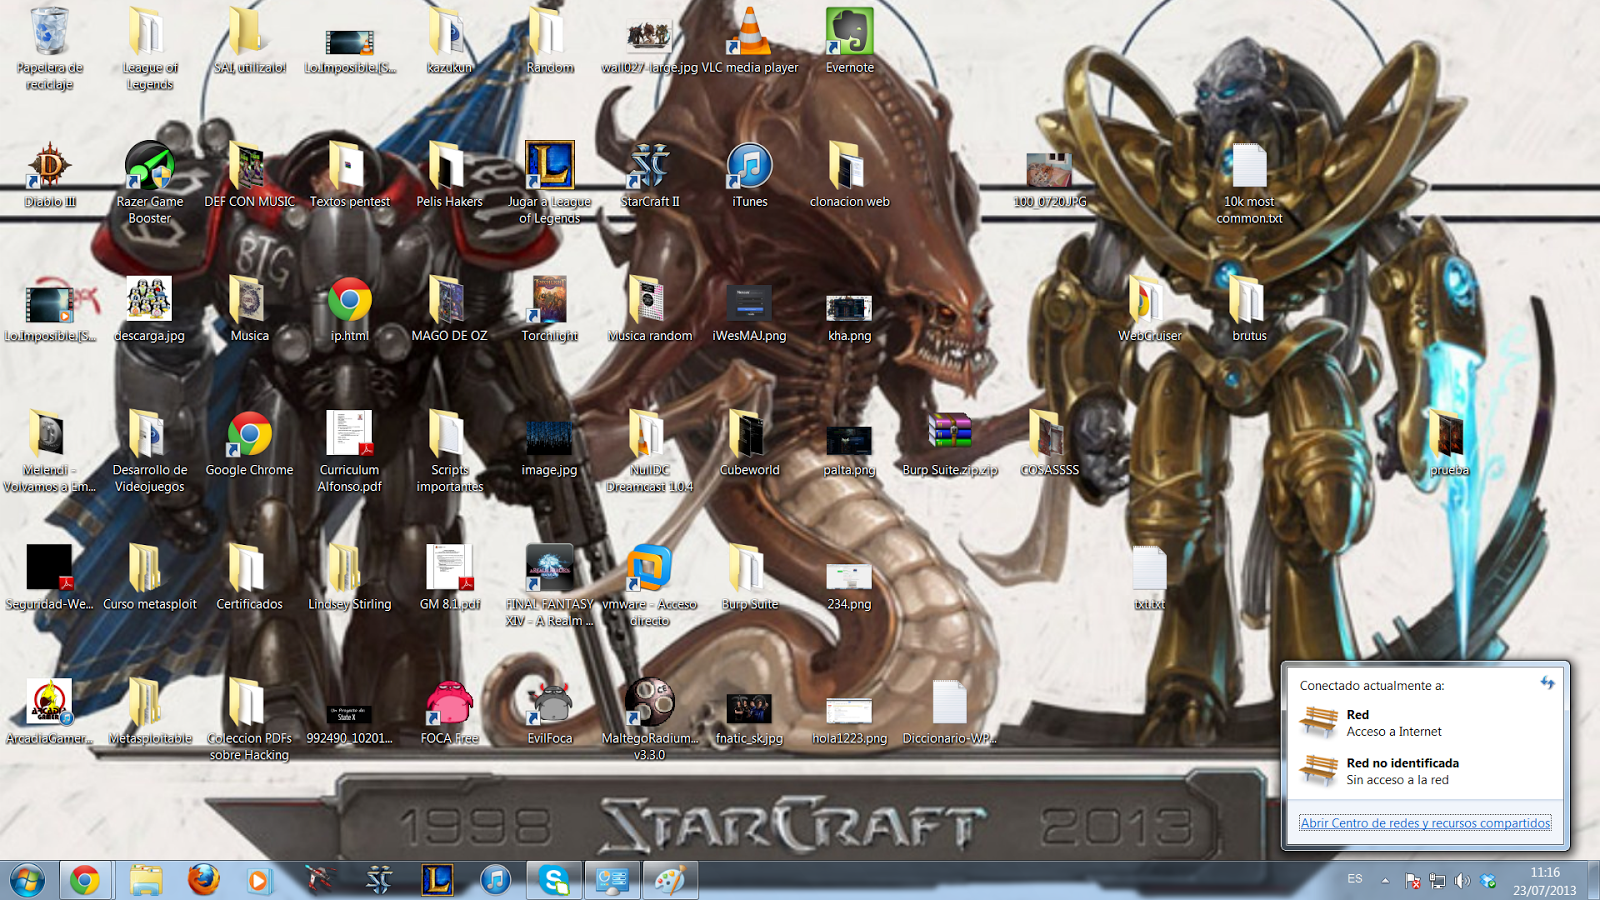
Task: Open the Burp Suite.zip.zip archive
Action: click(x=950, y=443)
